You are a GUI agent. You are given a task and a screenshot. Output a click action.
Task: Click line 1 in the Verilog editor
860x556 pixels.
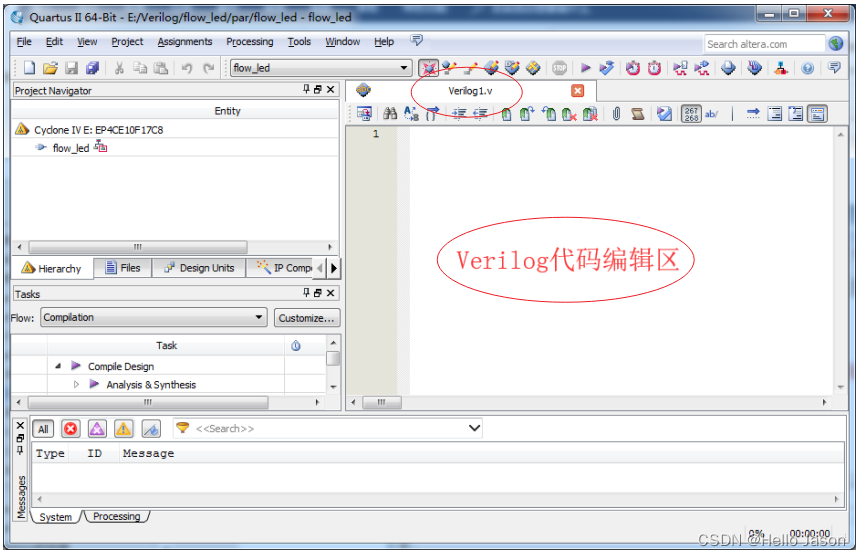(620, 134)
